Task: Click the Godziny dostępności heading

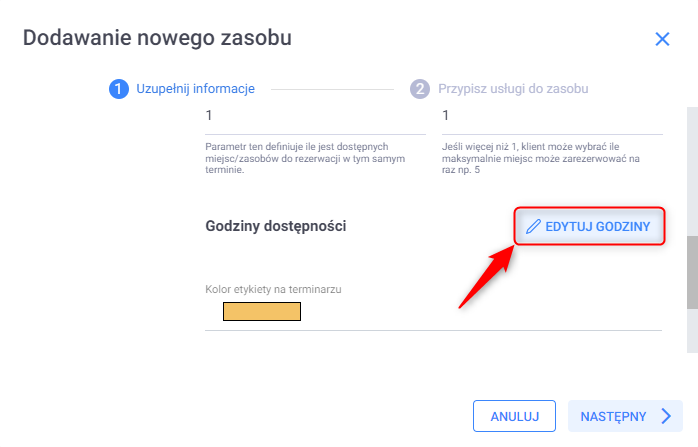Action: click(x=275, y=227)
